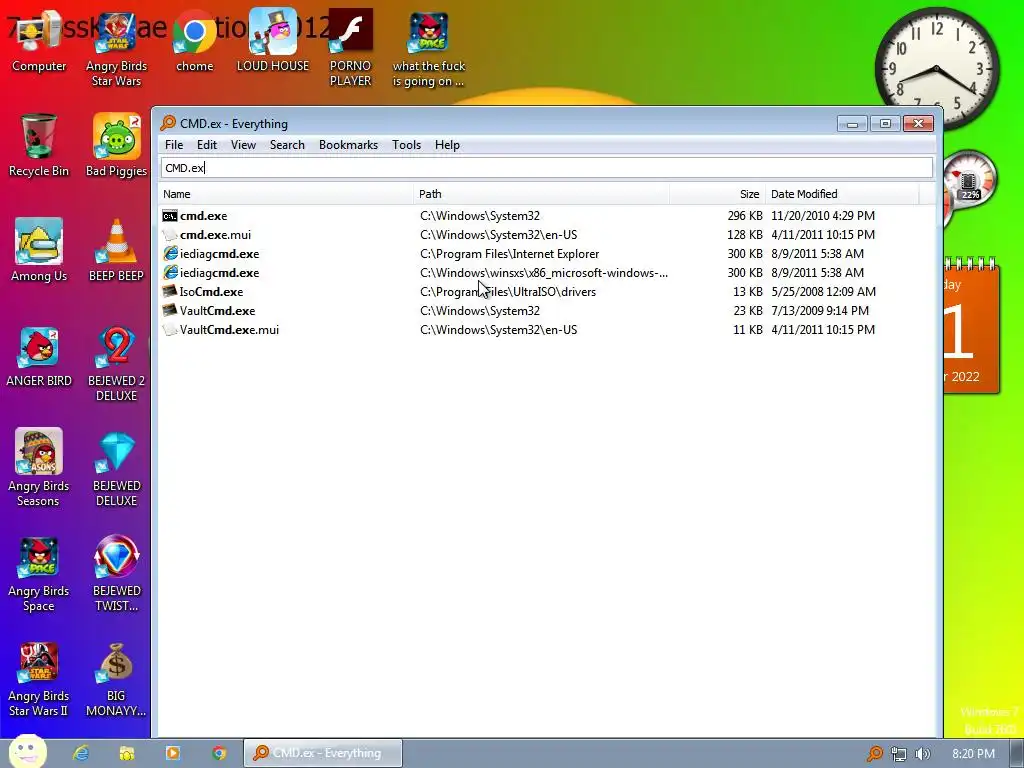This screenshot has height=768, width=1024.
Task: Sort results by Path column
Action: point(541,194)
